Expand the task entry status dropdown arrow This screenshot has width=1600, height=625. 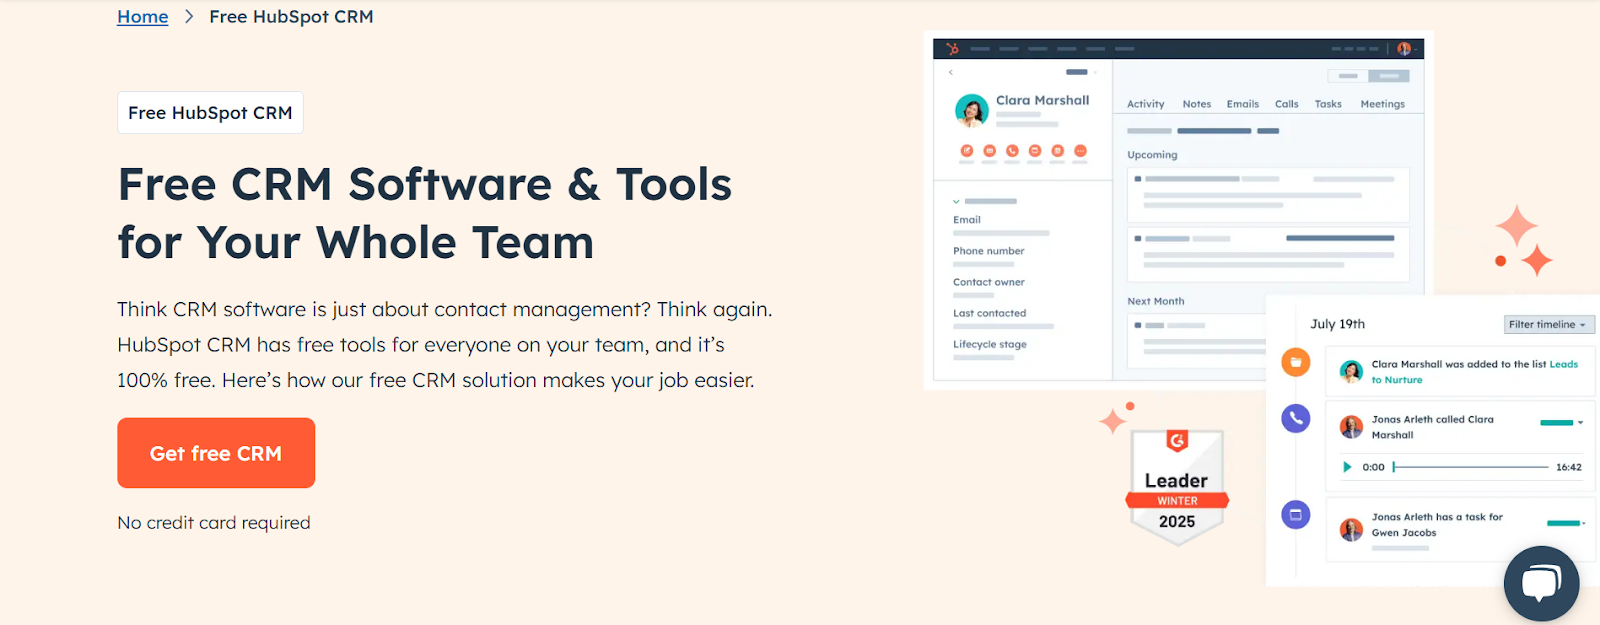coord(1584,523)
